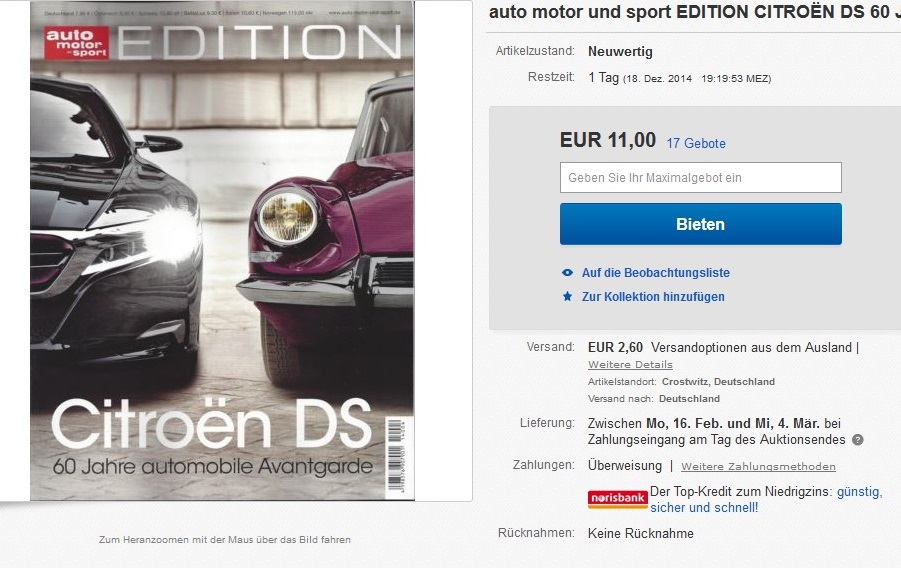Open the question mark help icon for delivery
901x568 pixels.
coord(857,440)
